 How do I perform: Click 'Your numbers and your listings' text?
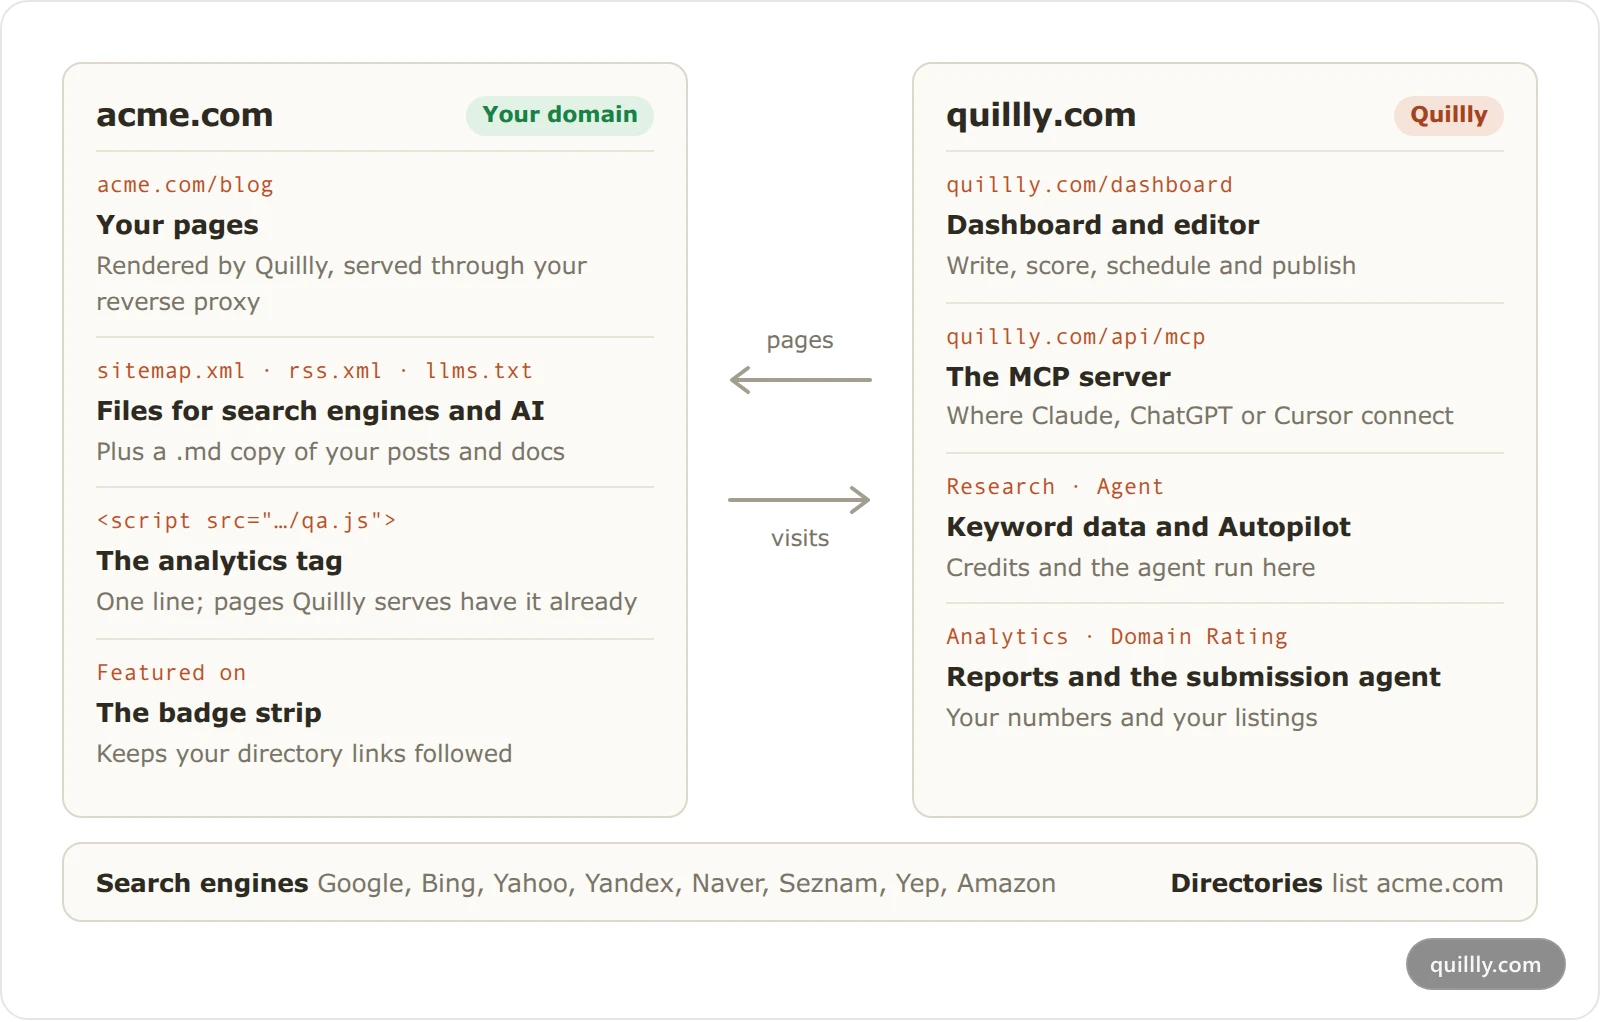pyautogui.click(x=1132, y=718)
